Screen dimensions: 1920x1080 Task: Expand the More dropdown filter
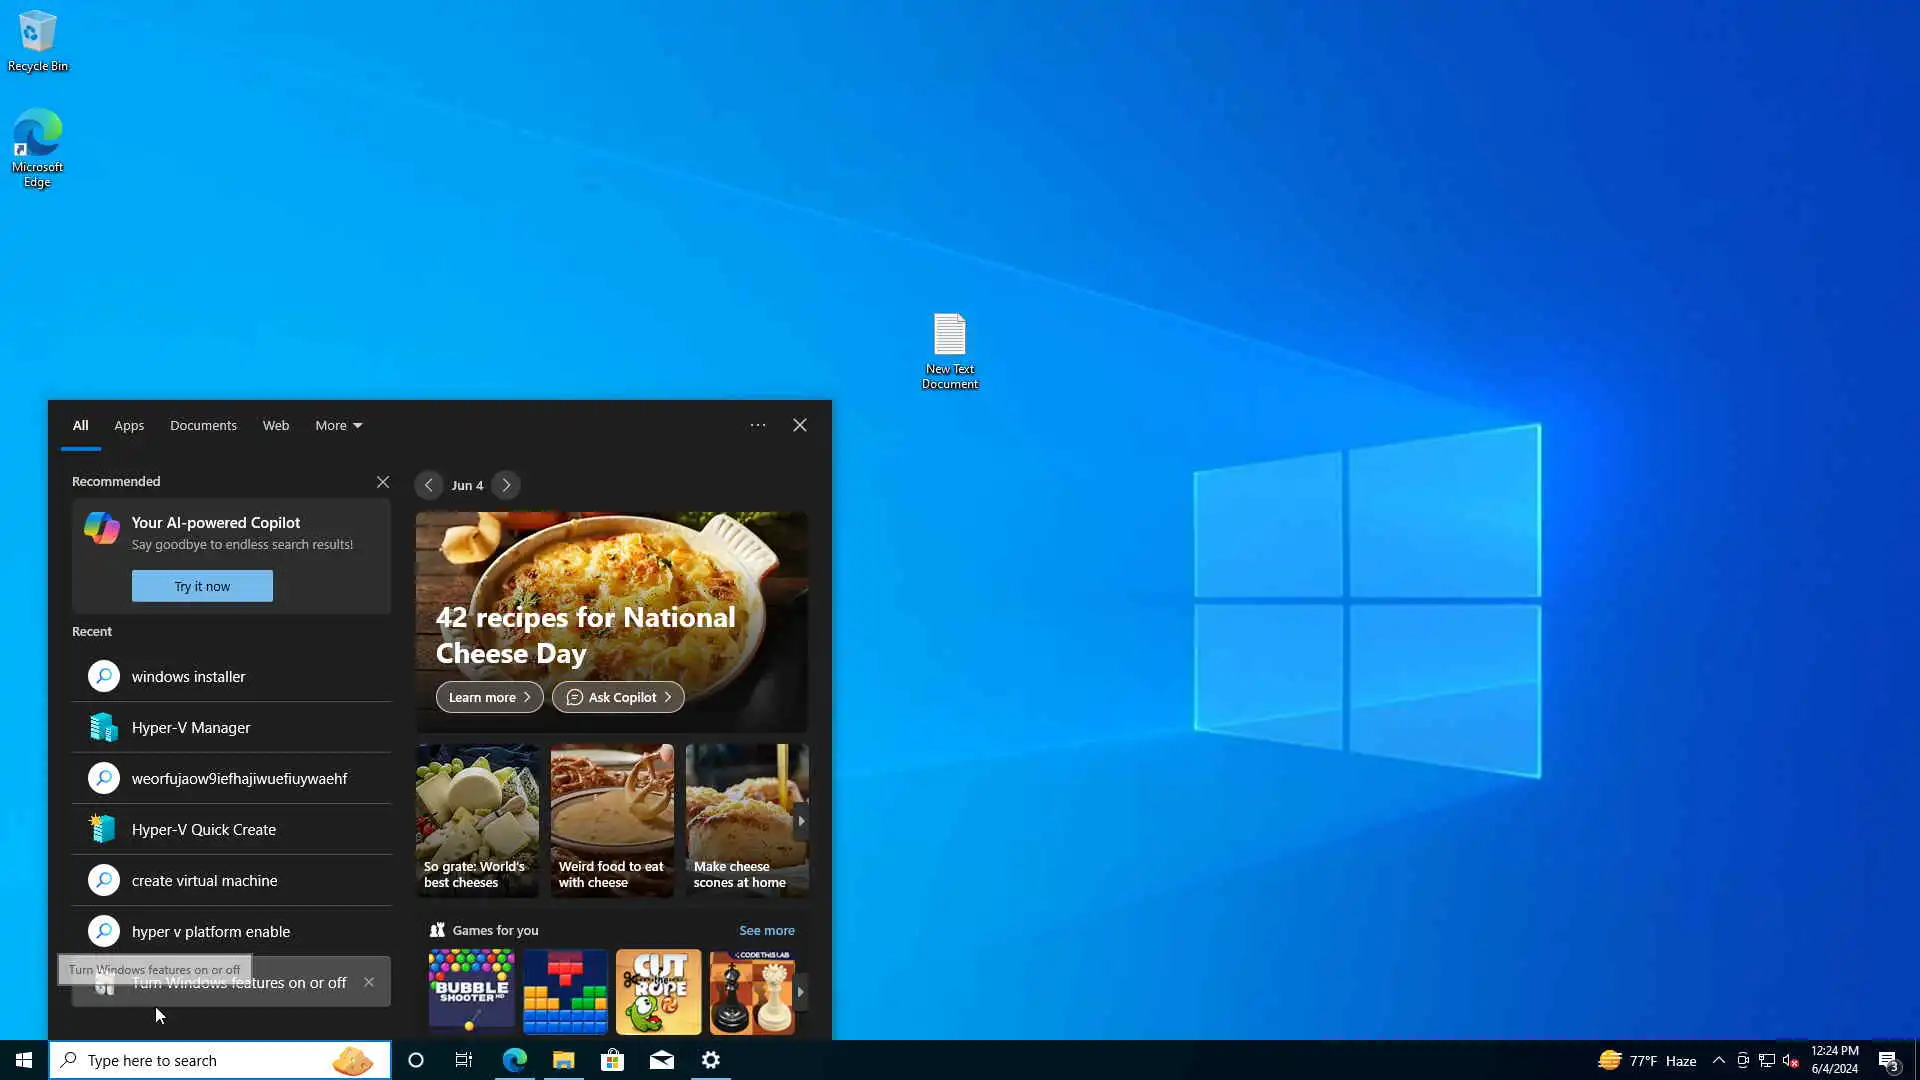(x=338, y=425)
